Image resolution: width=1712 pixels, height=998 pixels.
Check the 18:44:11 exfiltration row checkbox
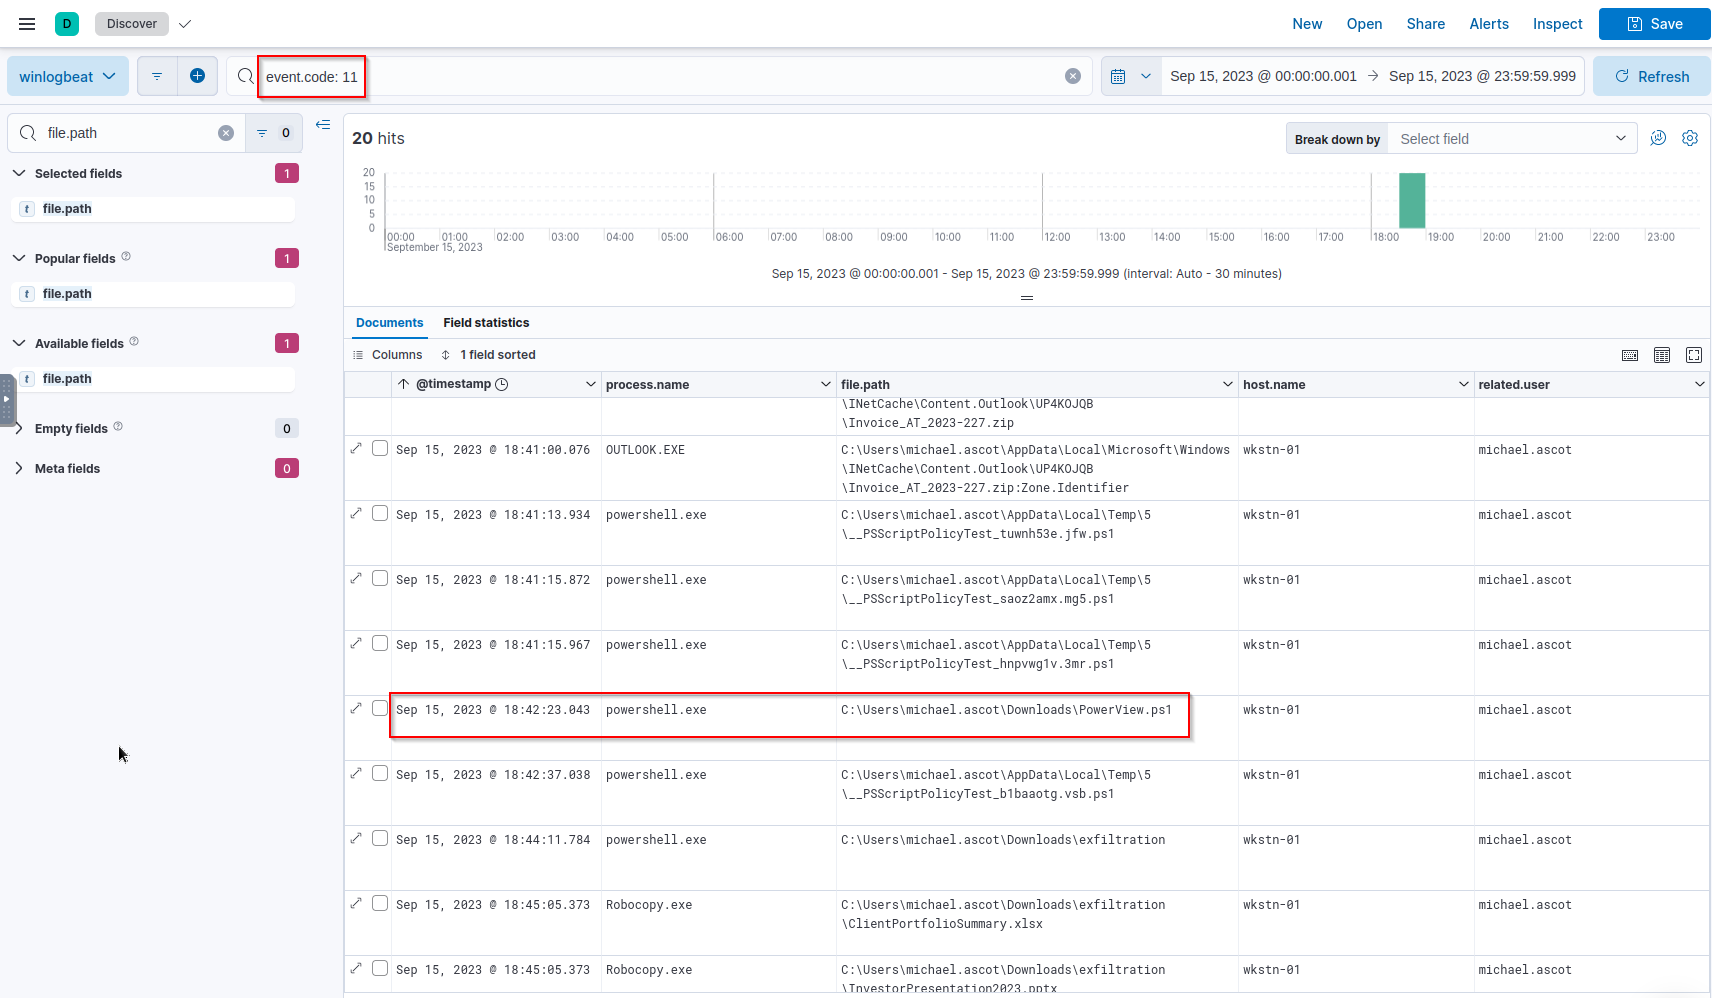pos(380,839)
